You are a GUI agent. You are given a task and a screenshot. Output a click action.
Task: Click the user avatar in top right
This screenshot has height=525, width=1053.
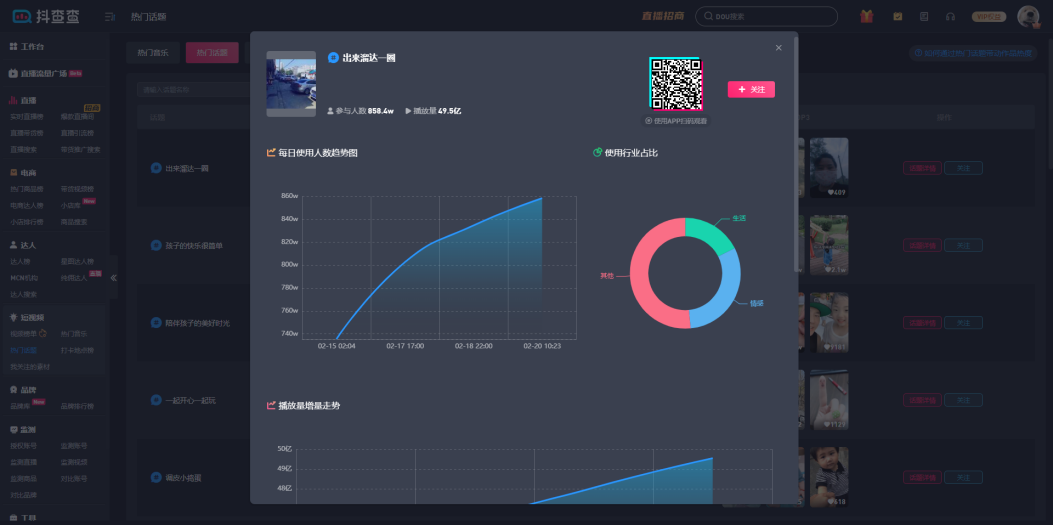1027,16
